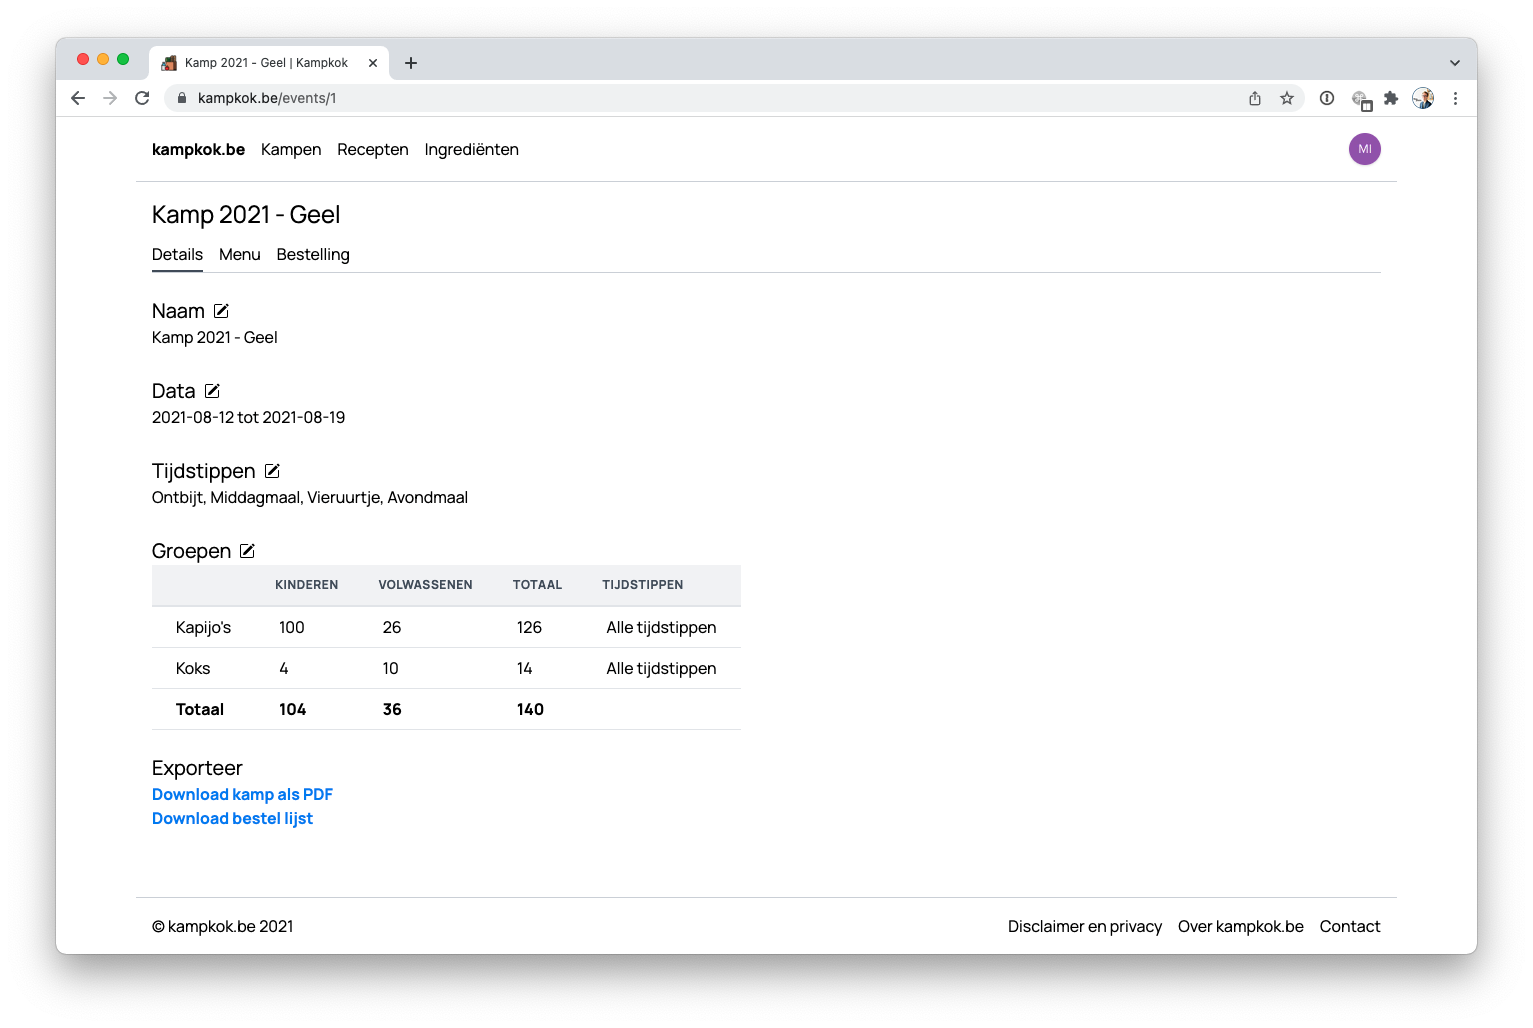Open the browser extensions puzzle icon
This screenshot has width=1533, height=1028.
[1391, 98]
